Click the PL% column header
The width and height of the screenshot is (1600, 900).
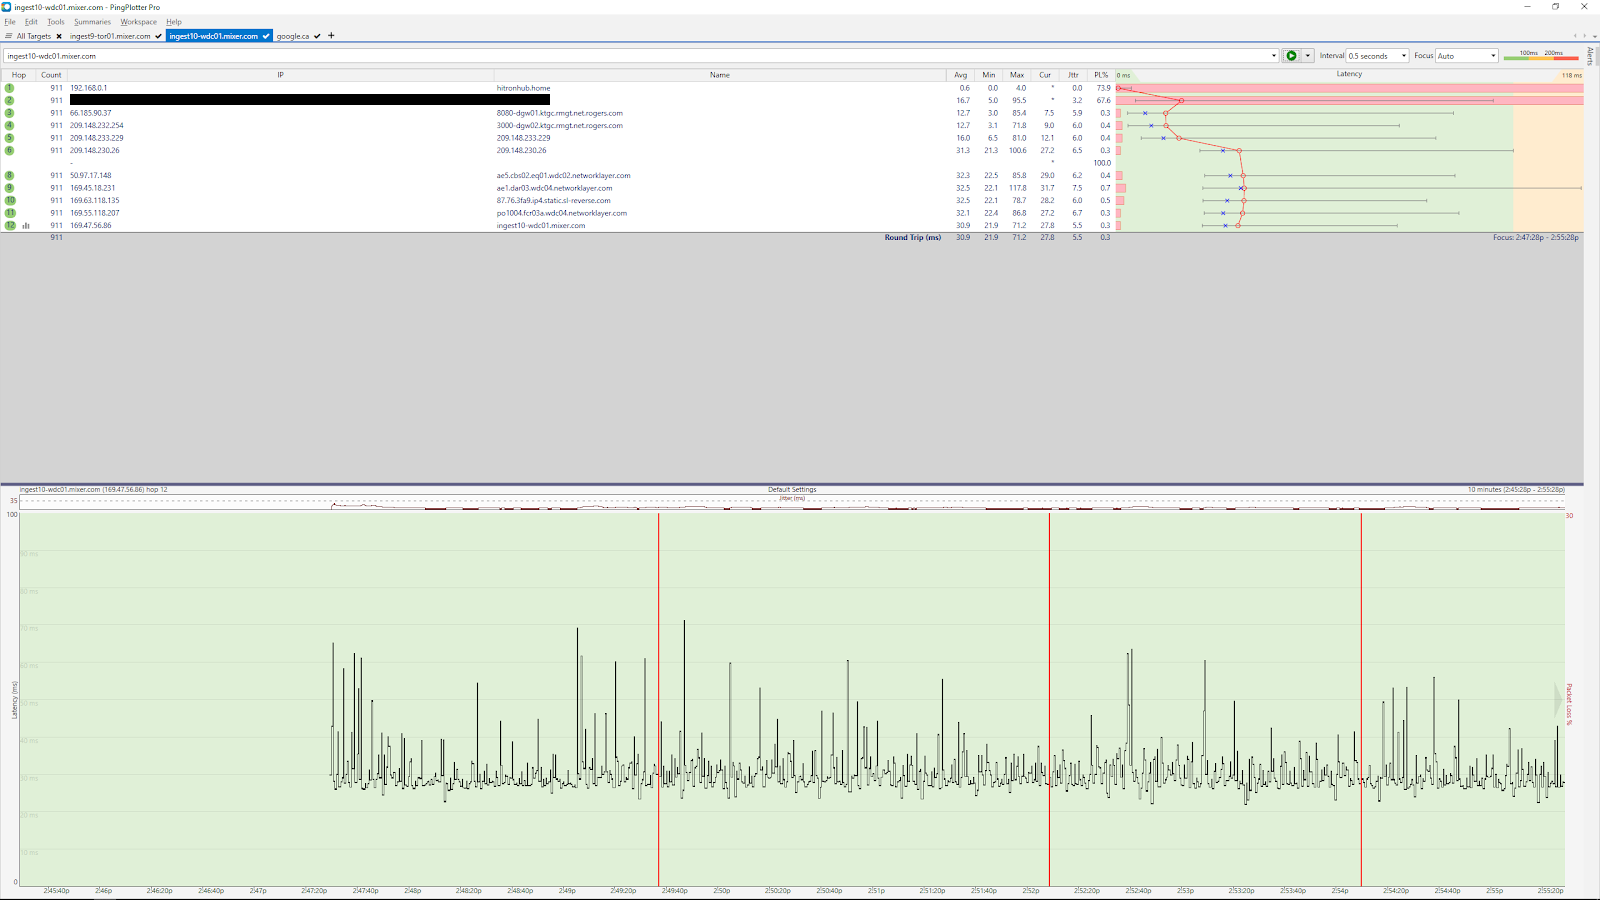pos(1101,75)
